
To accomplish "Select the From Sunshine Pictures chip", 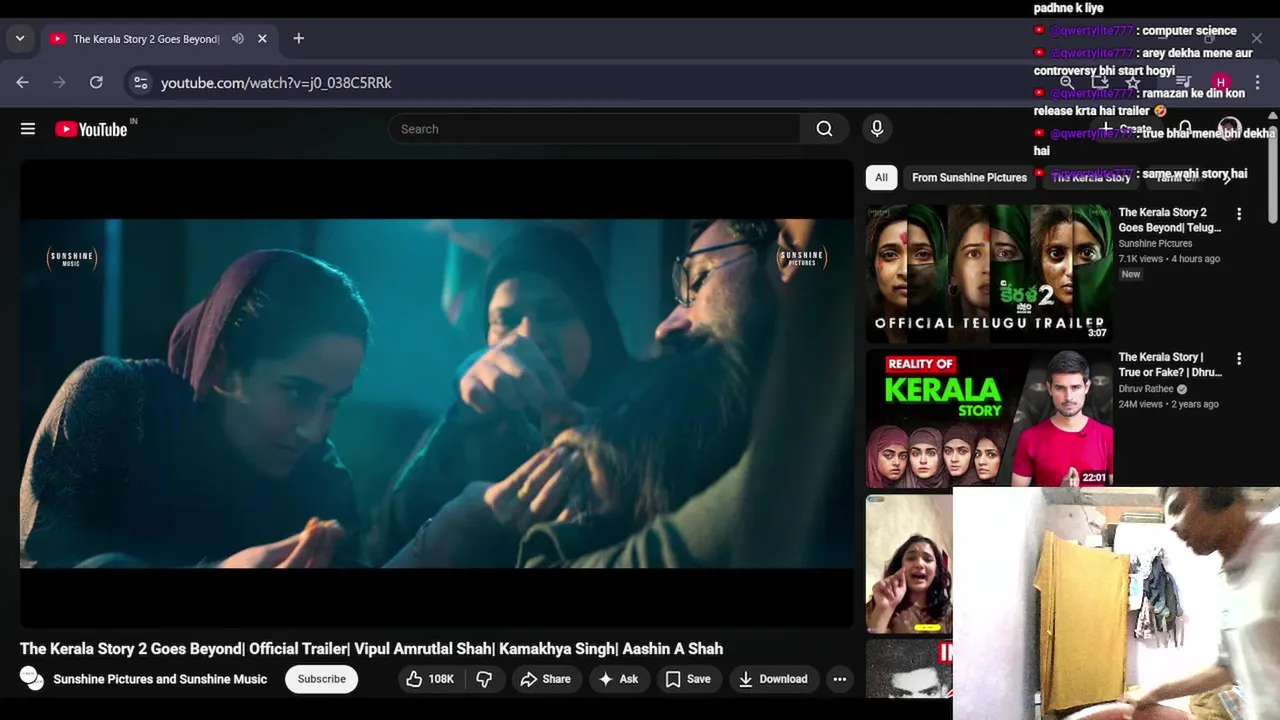I will tap(969, 177).
